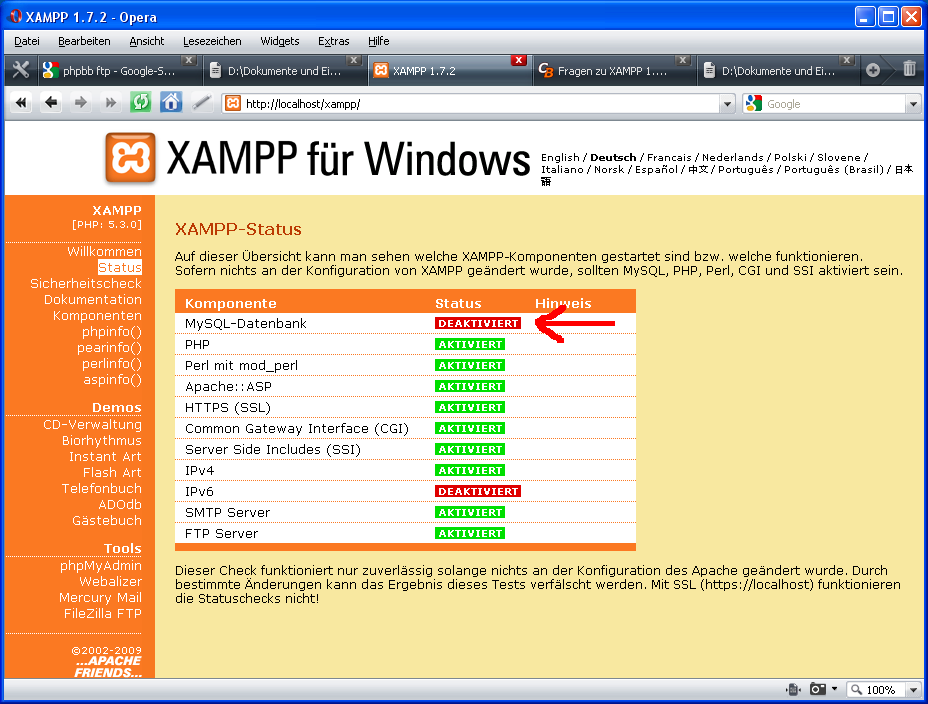Open the Datei menu

click(x=27, y=41)
